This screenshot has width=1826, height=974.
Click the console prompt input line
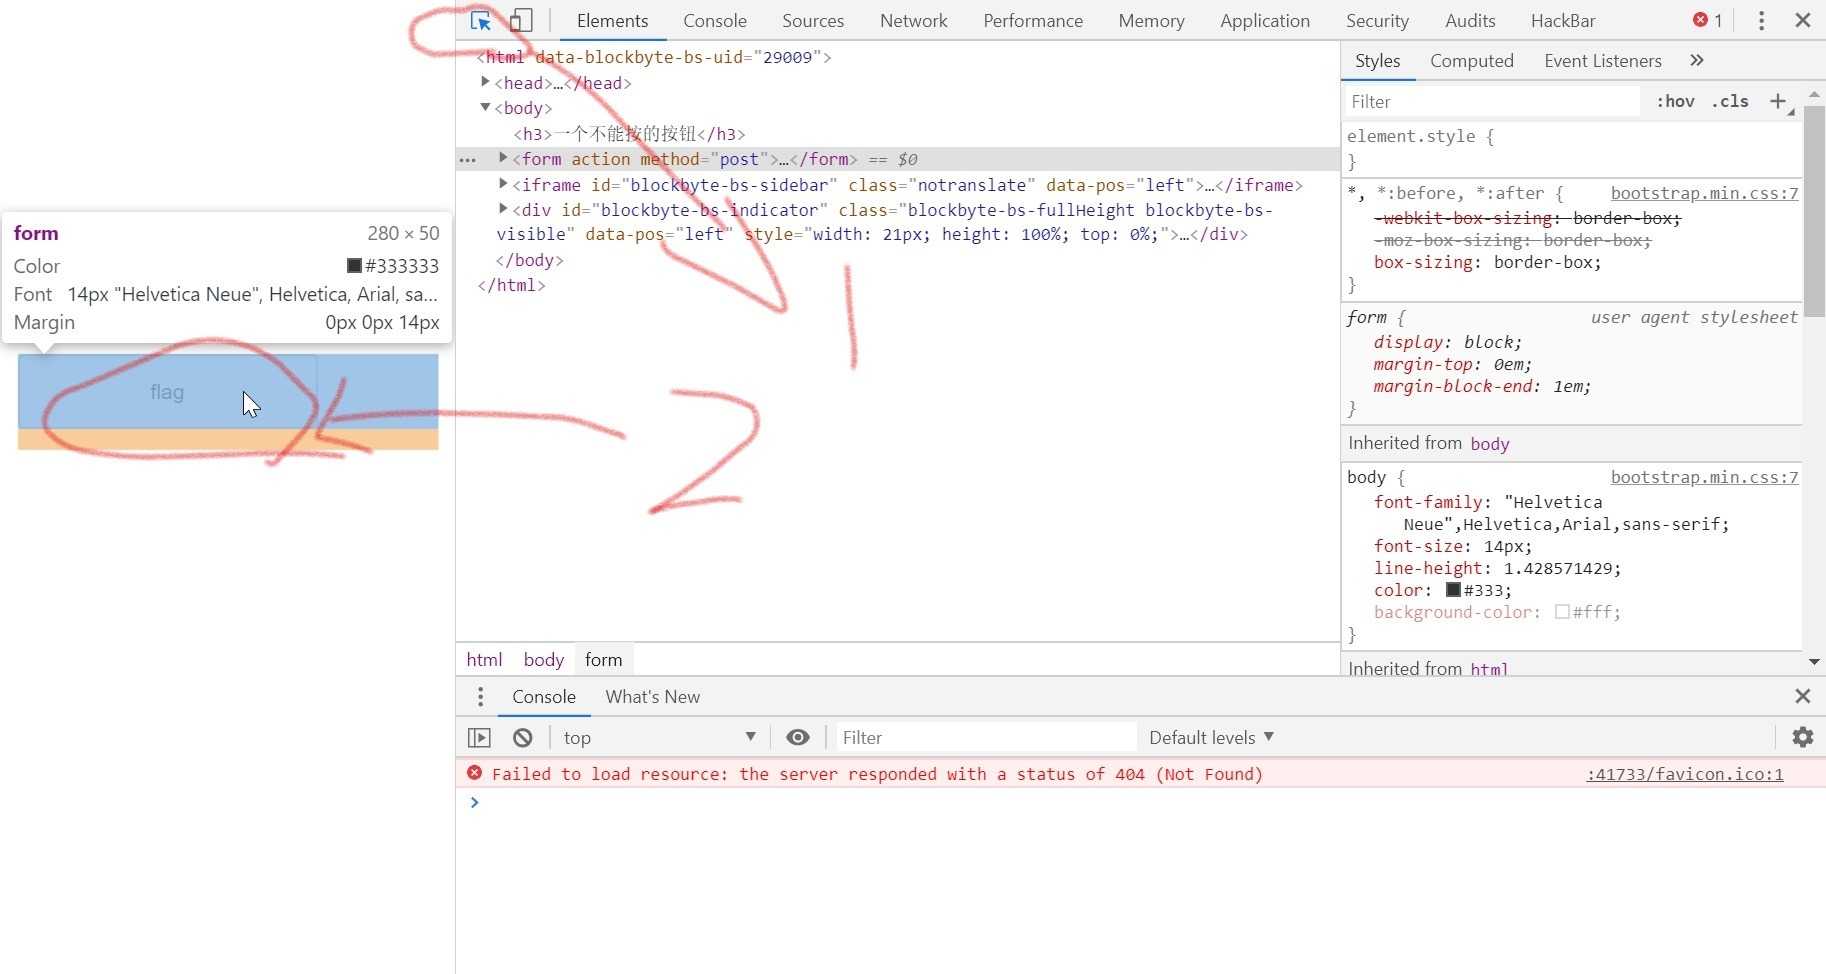coord(1140,802)
